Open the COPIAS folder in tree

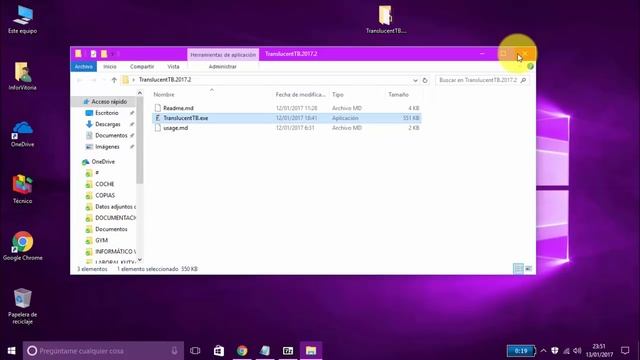pyautogui.click(x=105, y=196)
